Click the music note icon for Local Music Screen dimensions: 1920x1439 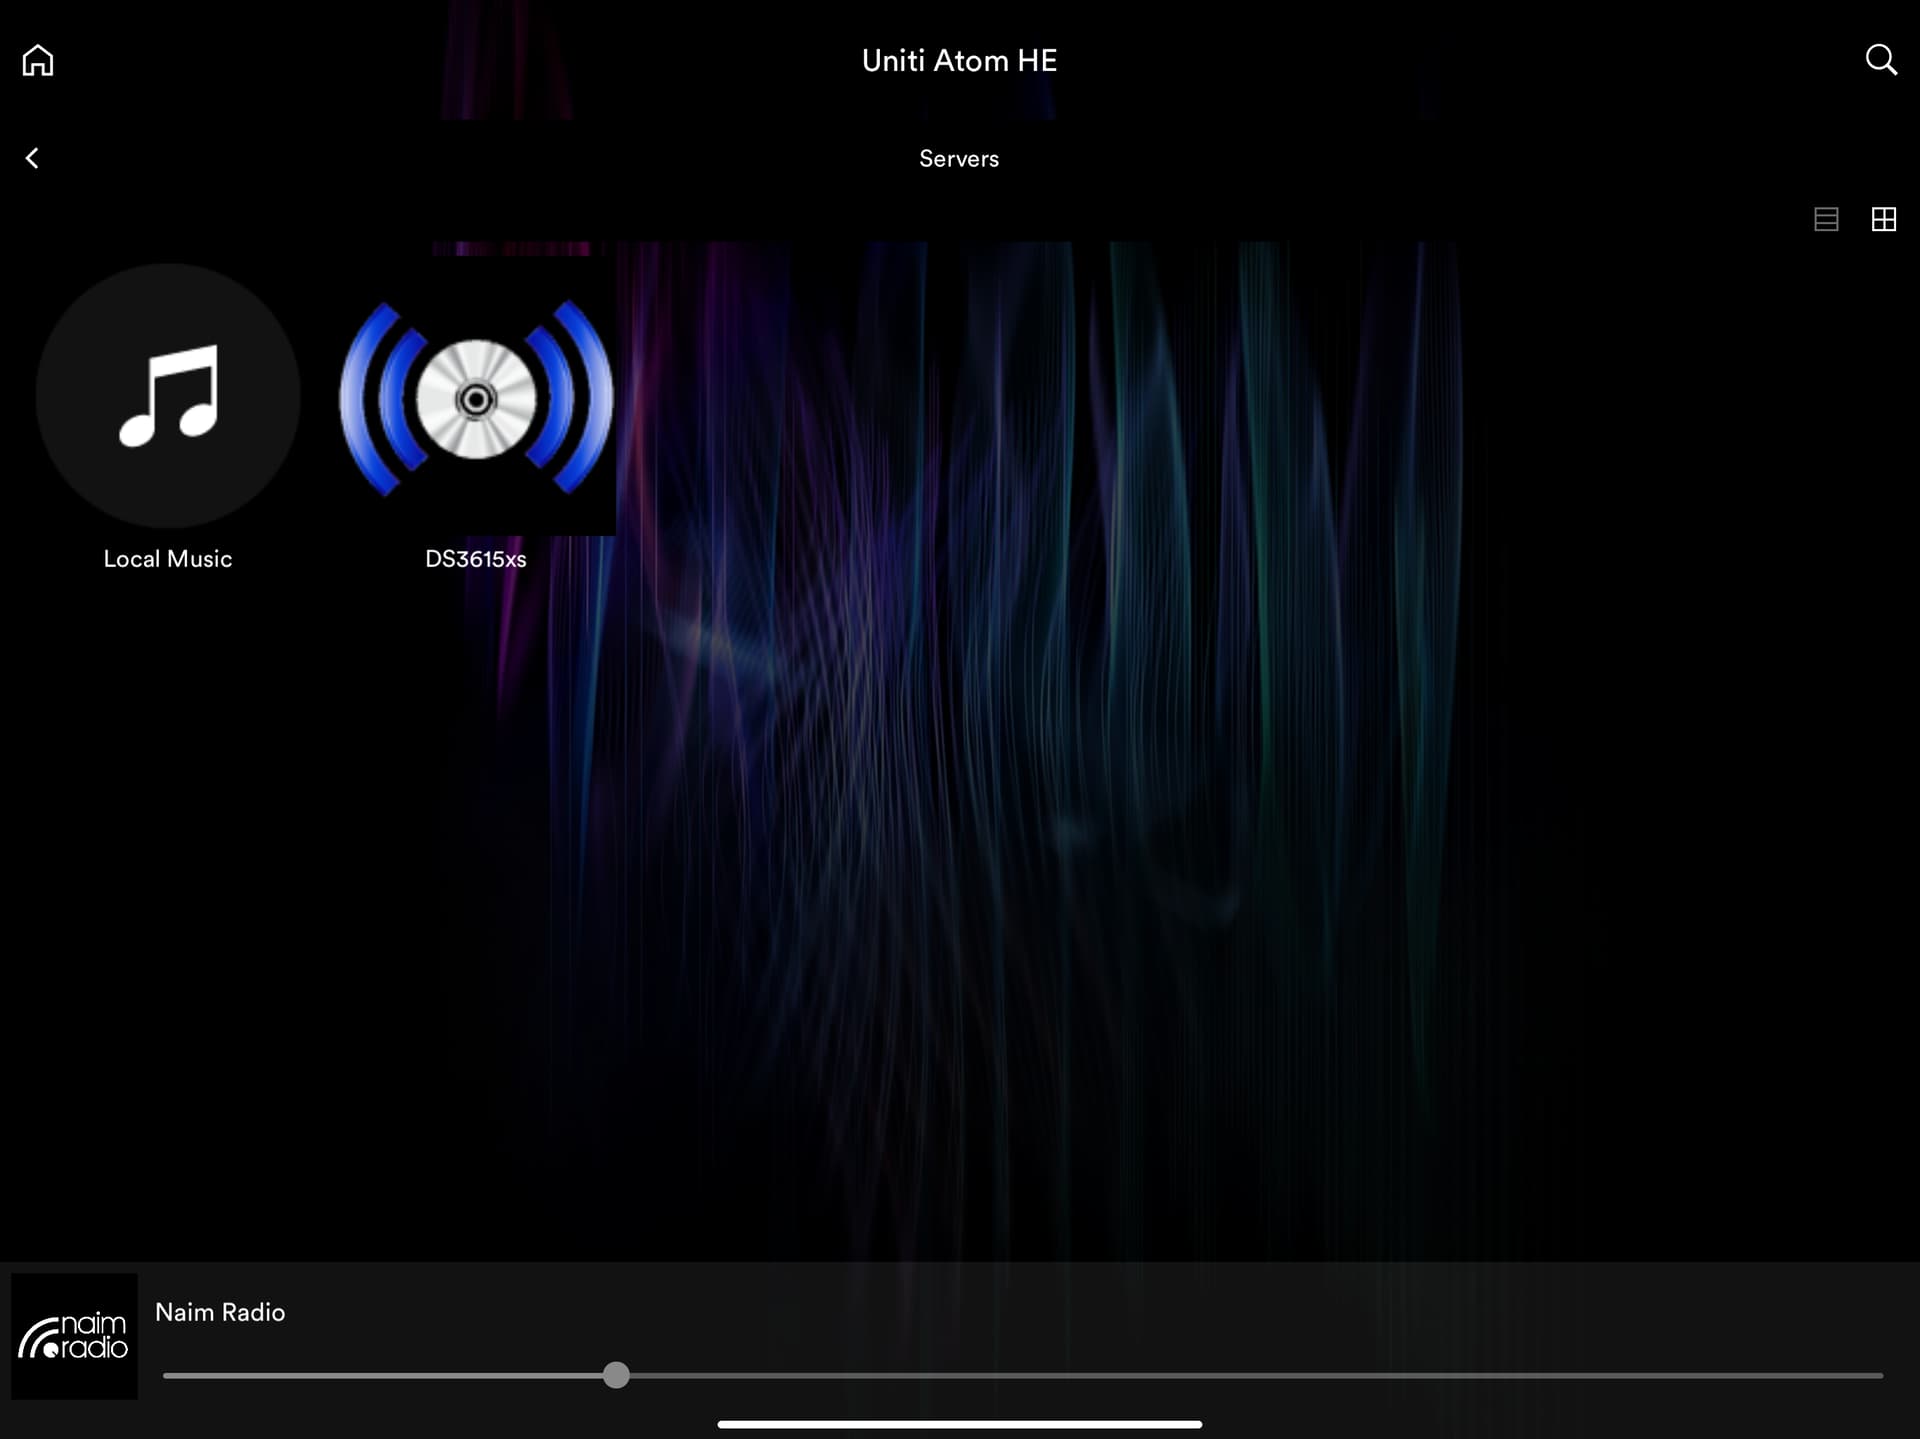click(167, 397)
